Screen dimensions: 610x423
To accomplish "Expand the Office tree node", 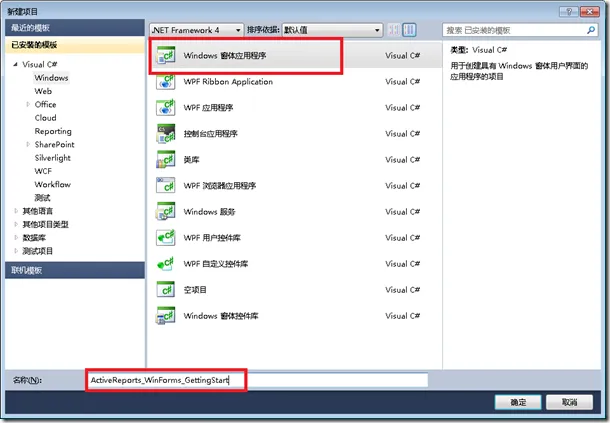I will pyautogui.click(x=28, y=104).
